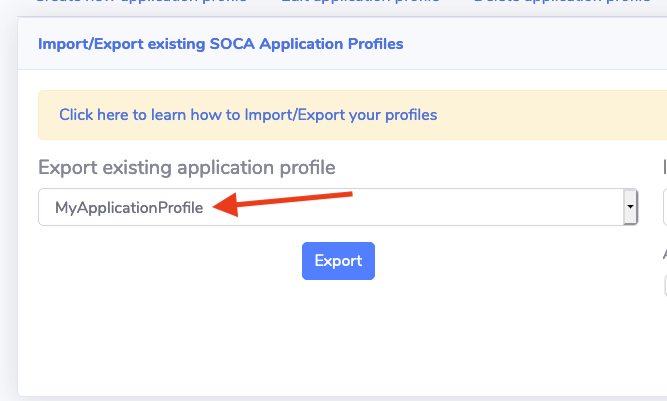The width and height of the screenshot is (667, 401).
Task: Click the red arrow's tail end
Action: point(350,193)
